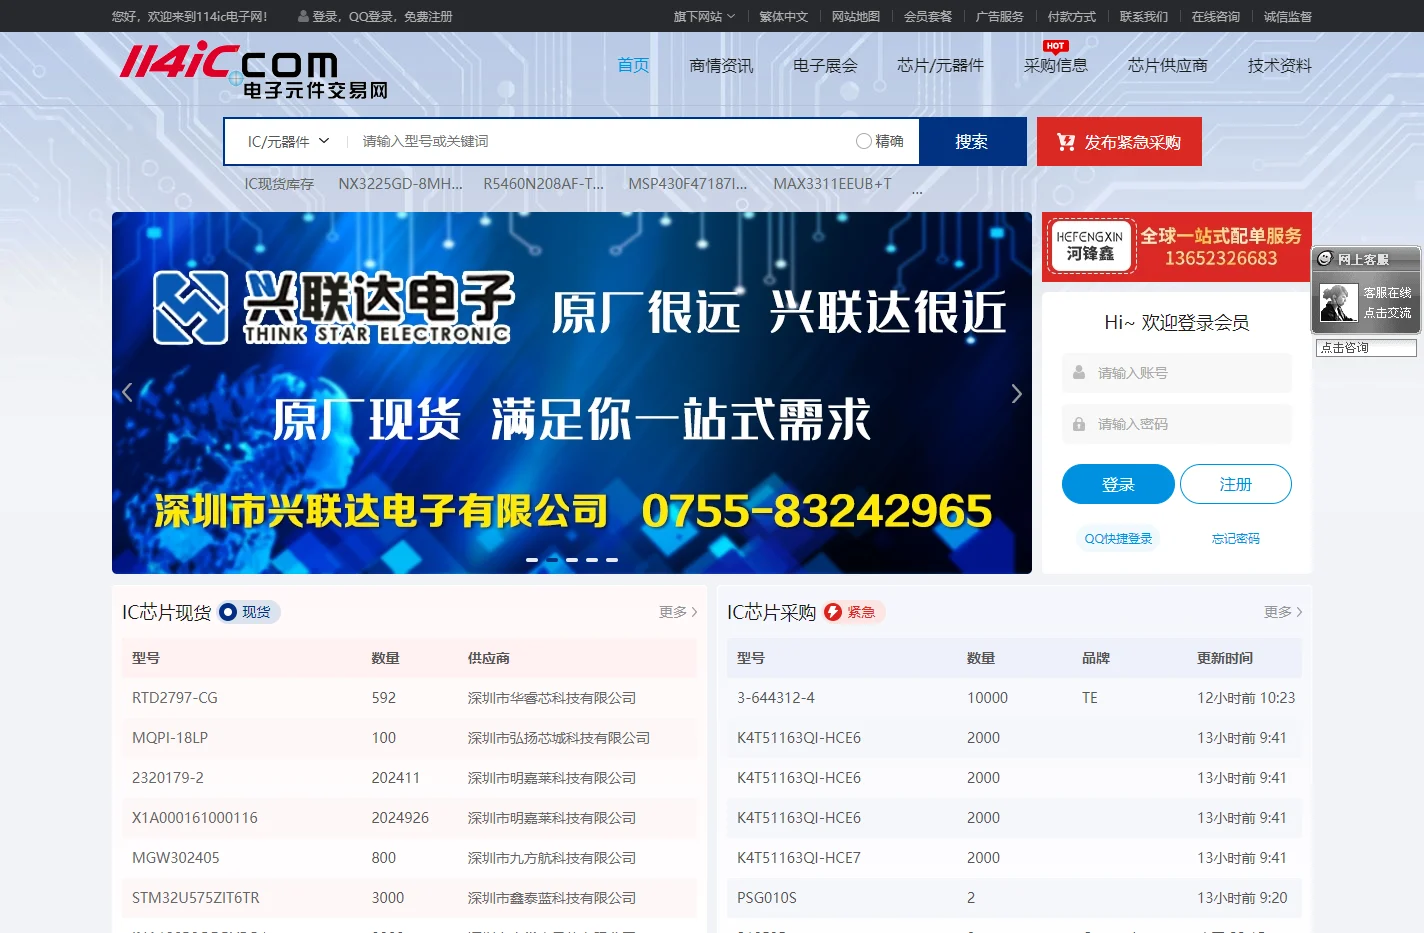The image size is (1424, 933).
Task: Open the 首页 navigation tab
Action: (633, 65)
